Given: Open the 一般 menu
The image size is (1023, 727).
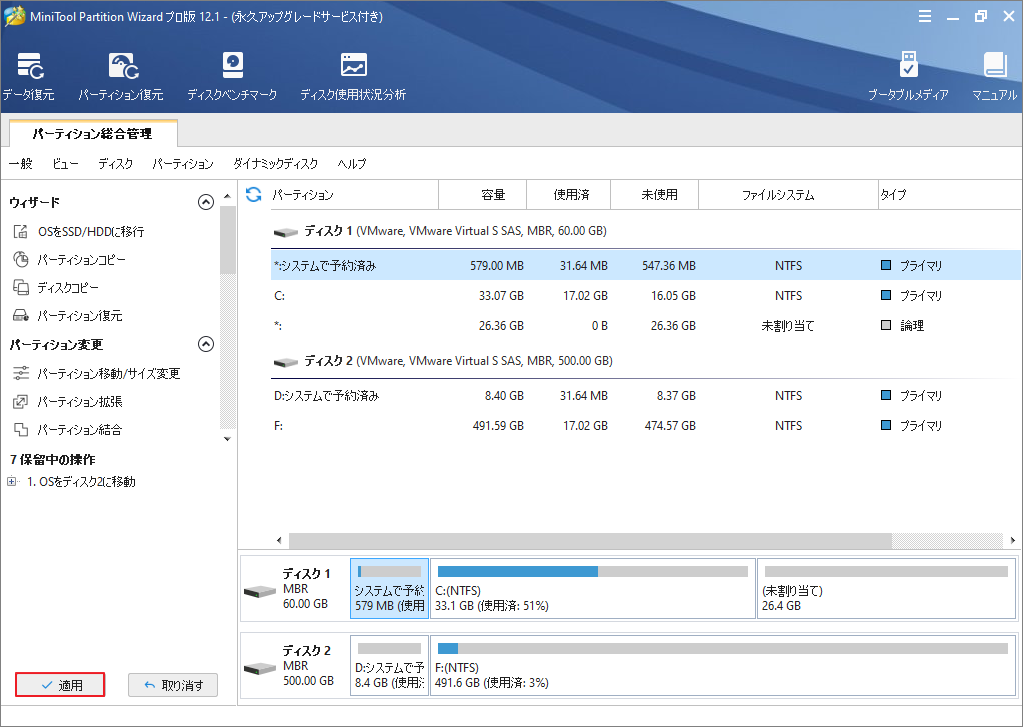Looking at the screenshot, I should point(21,164).
